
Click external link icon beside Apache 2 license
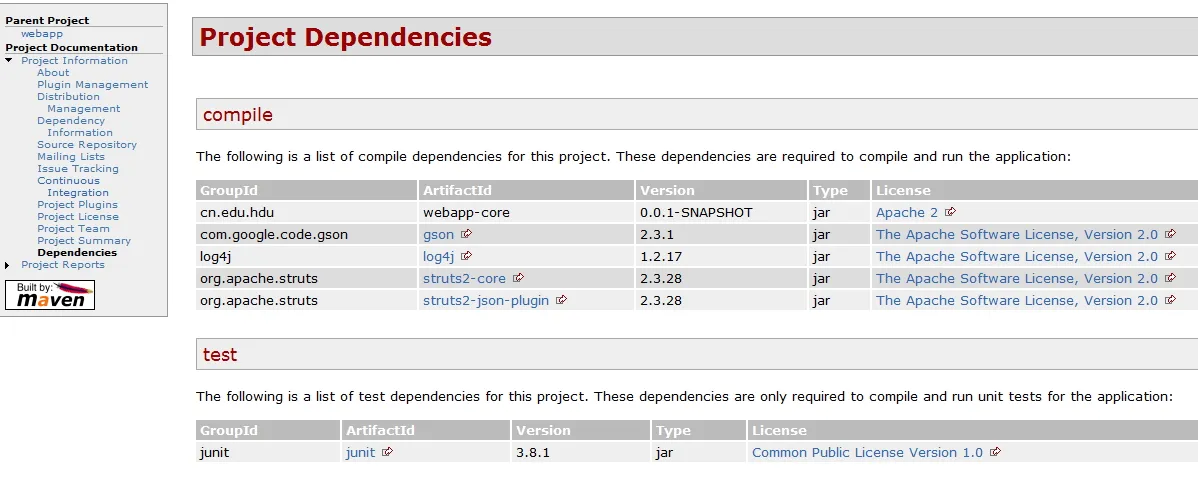pyautogui.click(x=951, y=212)
